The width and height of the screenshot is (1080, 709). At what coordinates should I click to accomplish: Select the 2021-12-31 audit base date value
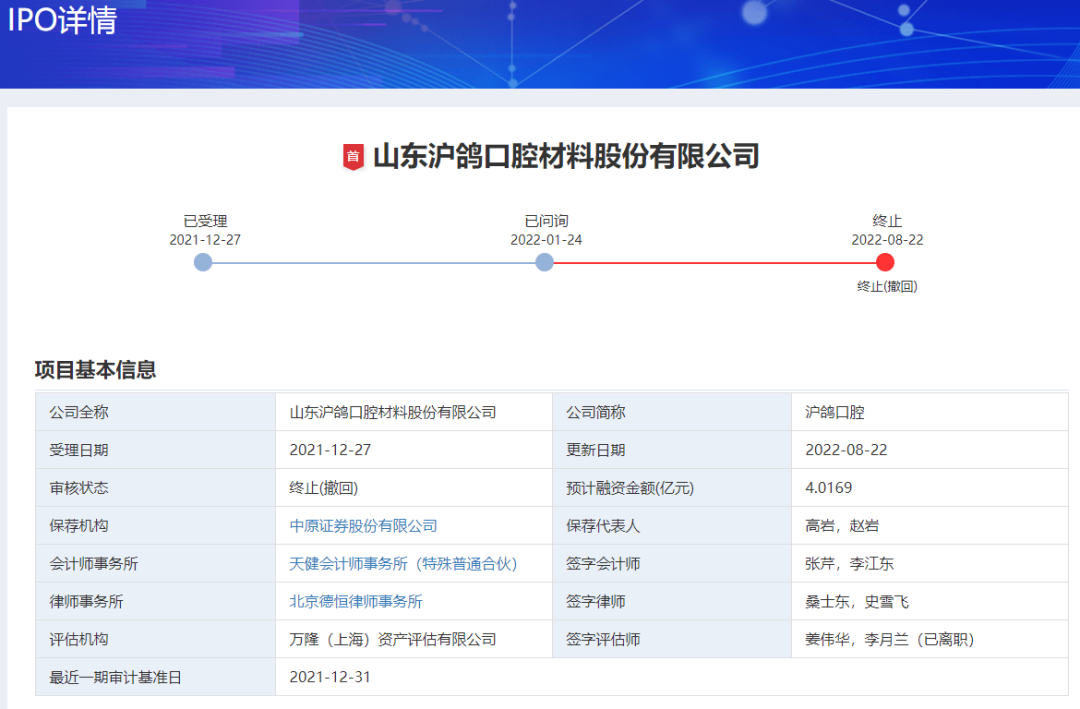coord(330,677)
